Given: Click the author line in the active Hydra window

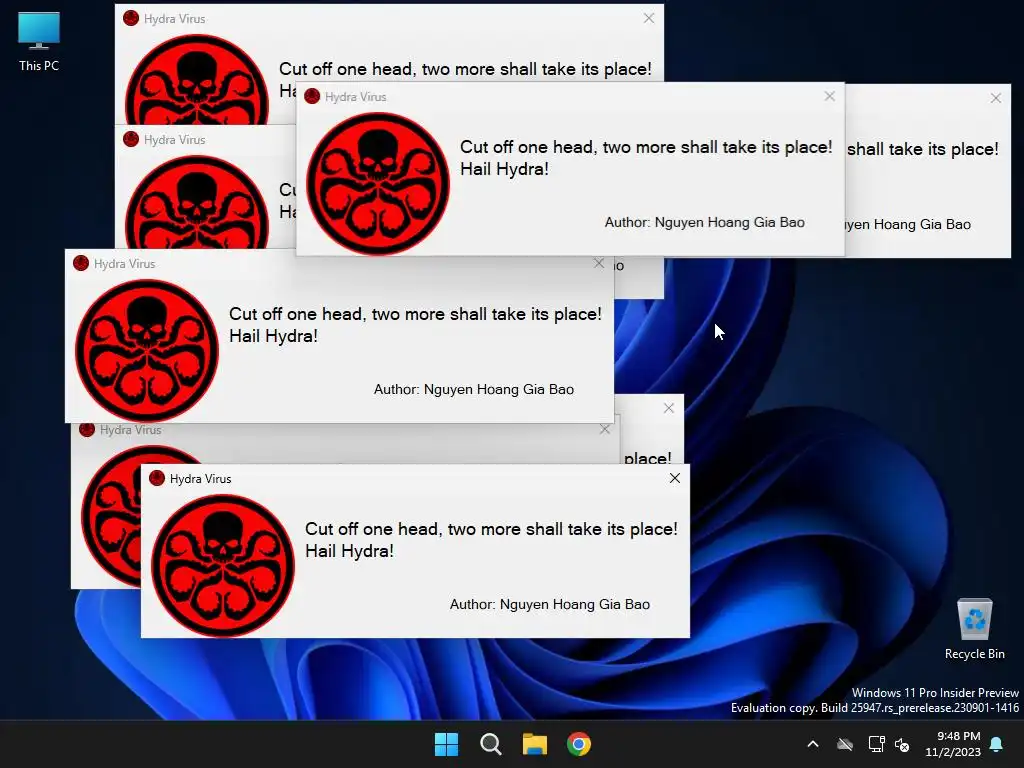Looking at the screenshot, I should click(550, 604).
